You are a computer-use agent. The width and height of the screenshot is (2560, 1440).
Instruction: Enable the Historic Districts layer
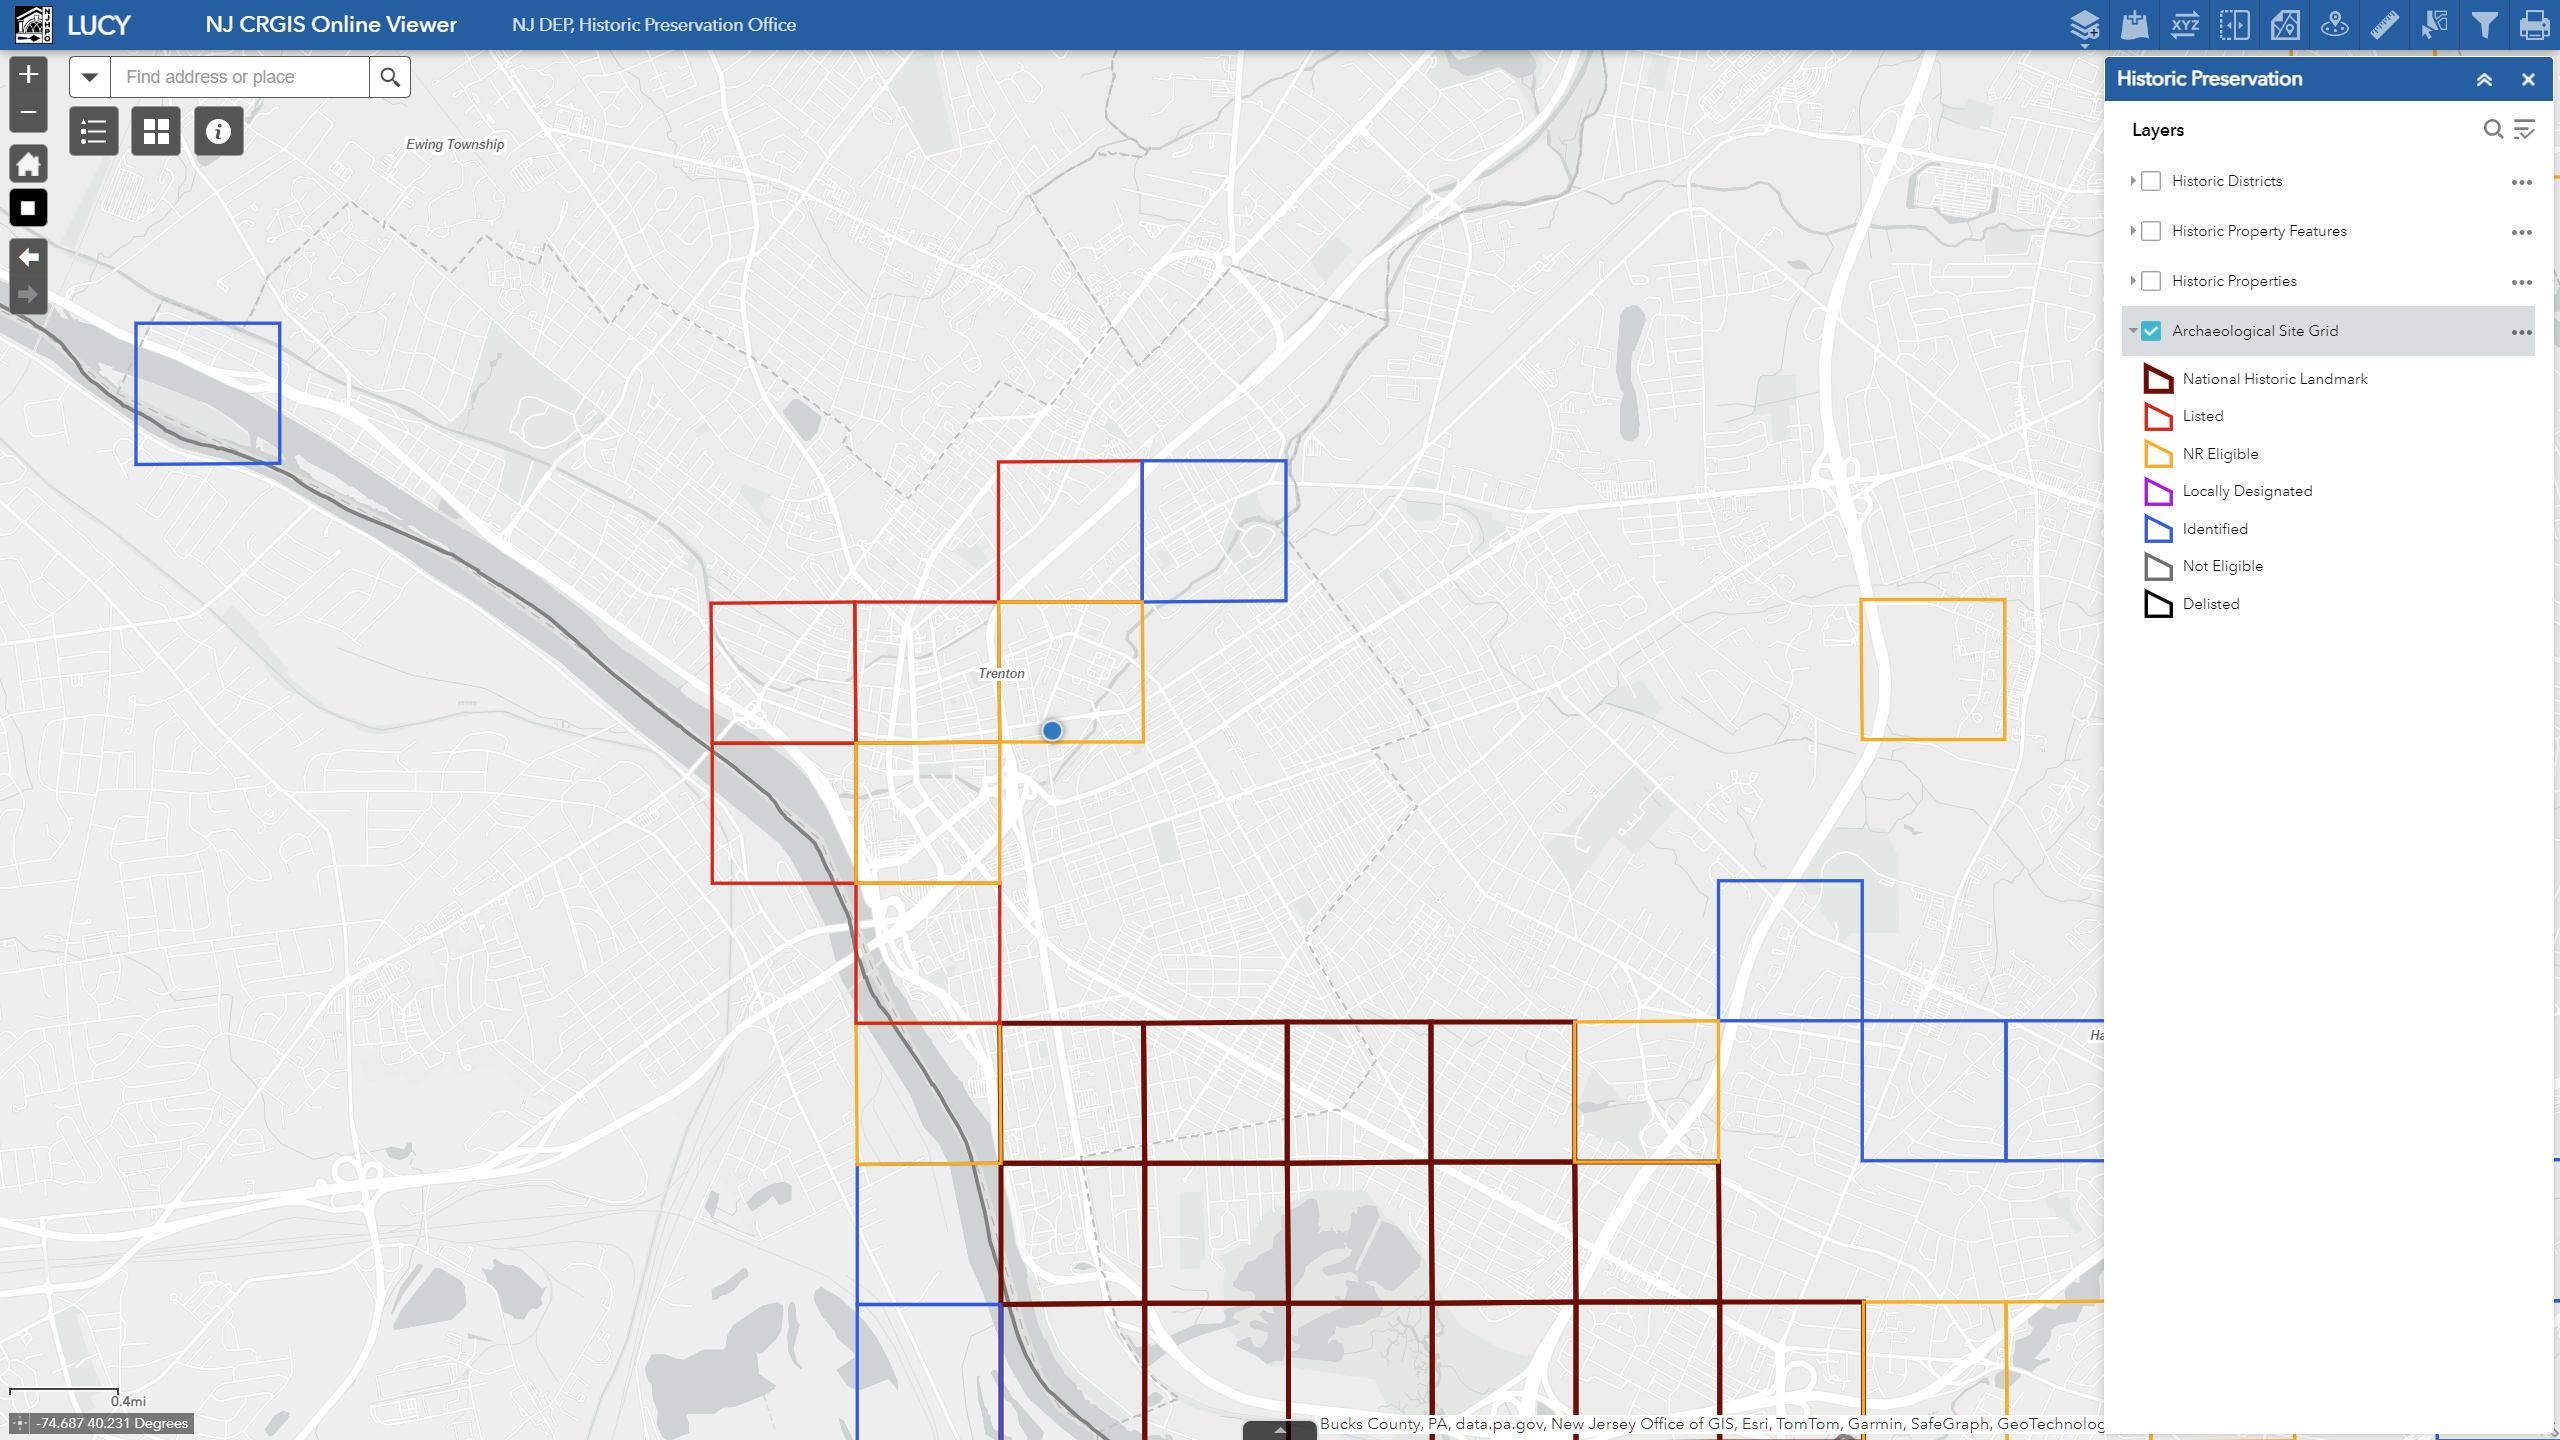coord(2152,180)
